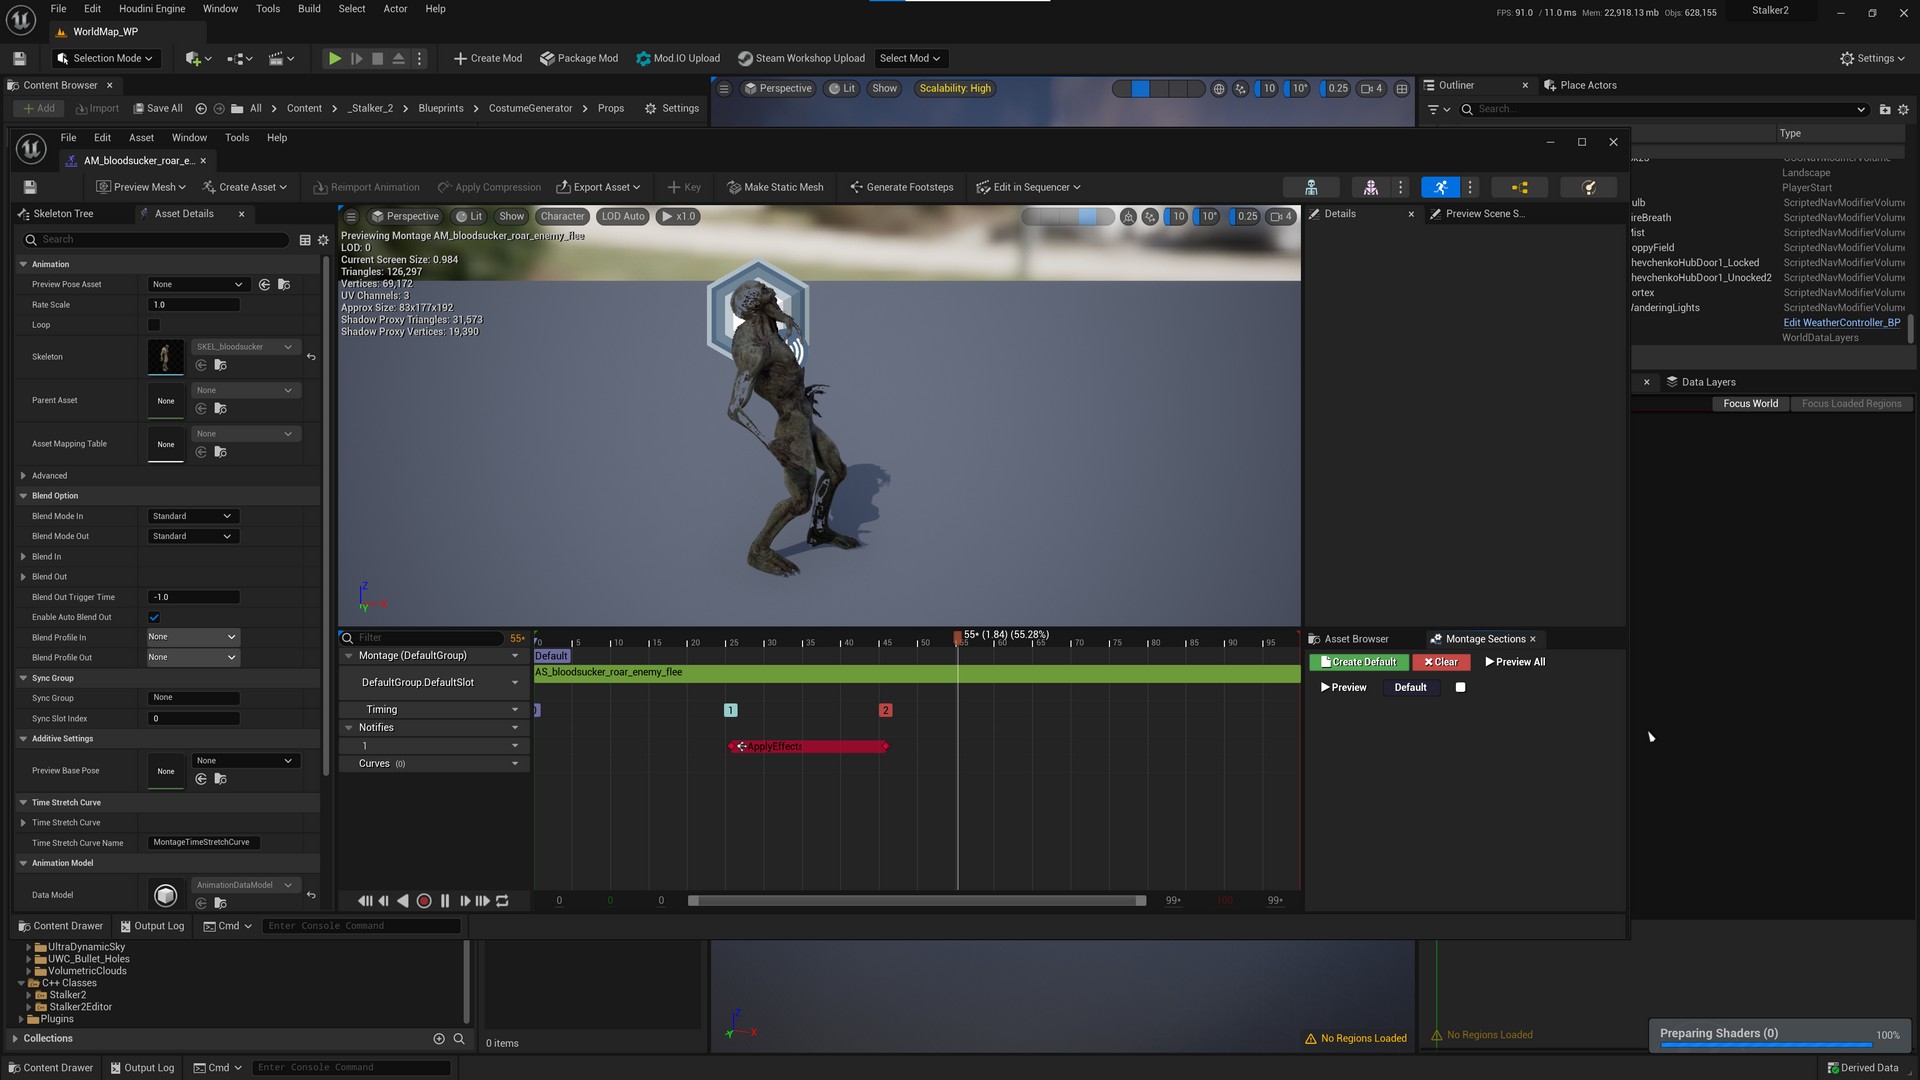Click the montage timeline filter search icon
This screenshot has width=1920, height=1080.
click(348, 638)
